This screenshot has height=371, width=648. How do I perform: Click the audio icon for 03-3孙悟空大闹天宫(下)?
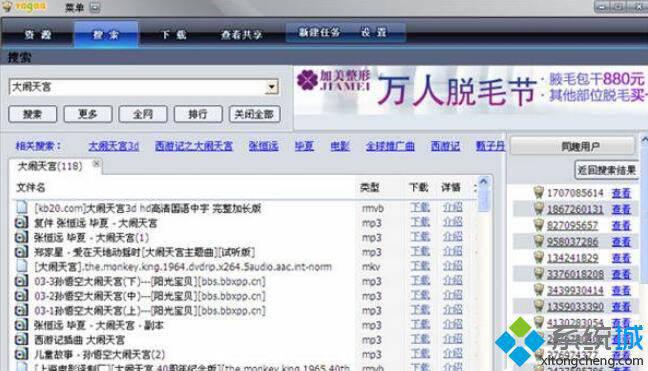(21, 281)
